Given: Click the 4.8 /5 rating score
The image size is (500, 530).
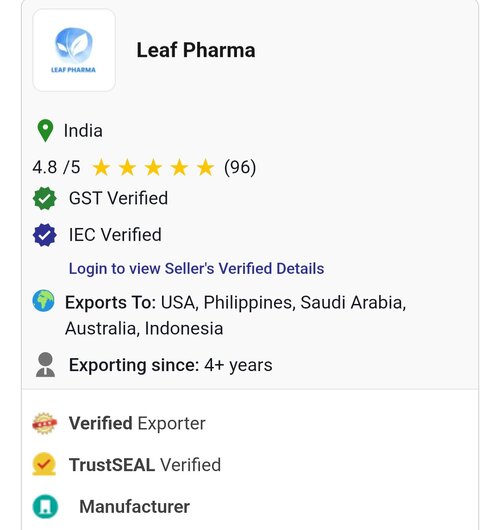Looking at the screenshot, I should click(x=56, y=167).
